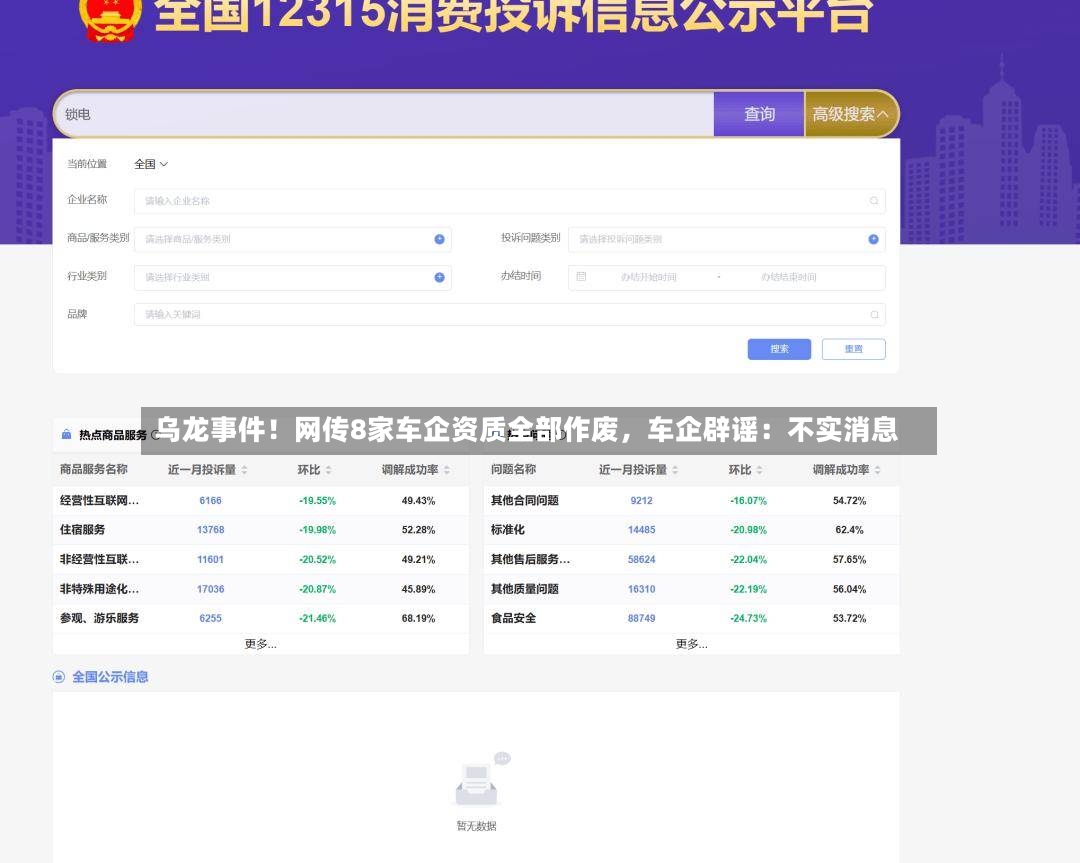Pick the 办结结束时间 end date field
This screenshot has width=1080, height=863.
pyautogui.click(x=789, y=277)
